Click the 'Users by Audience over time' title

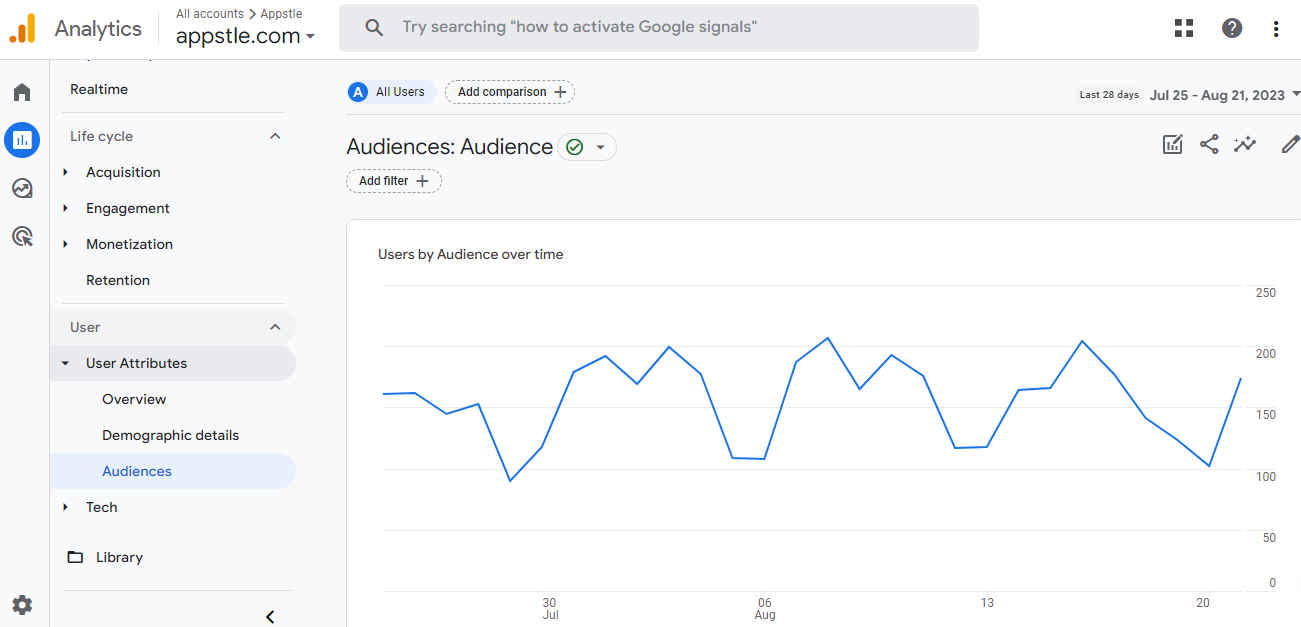click(470, 254)
